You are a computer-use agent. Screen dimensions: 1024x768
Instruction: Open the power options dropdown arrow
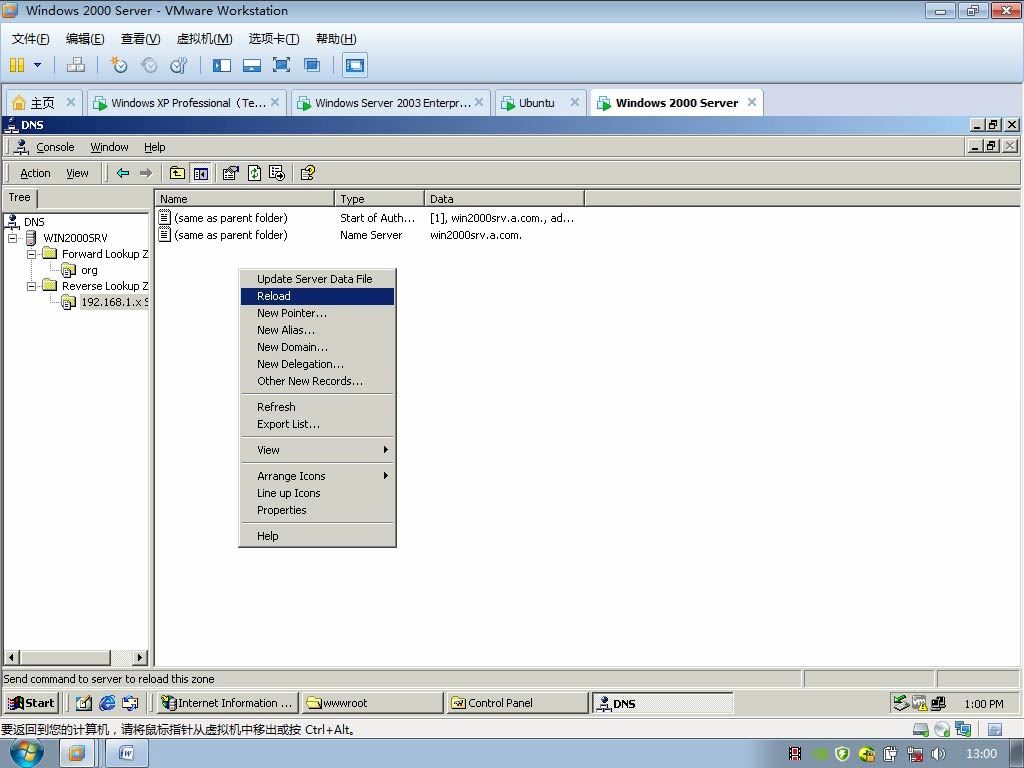[x=37, y=65]
